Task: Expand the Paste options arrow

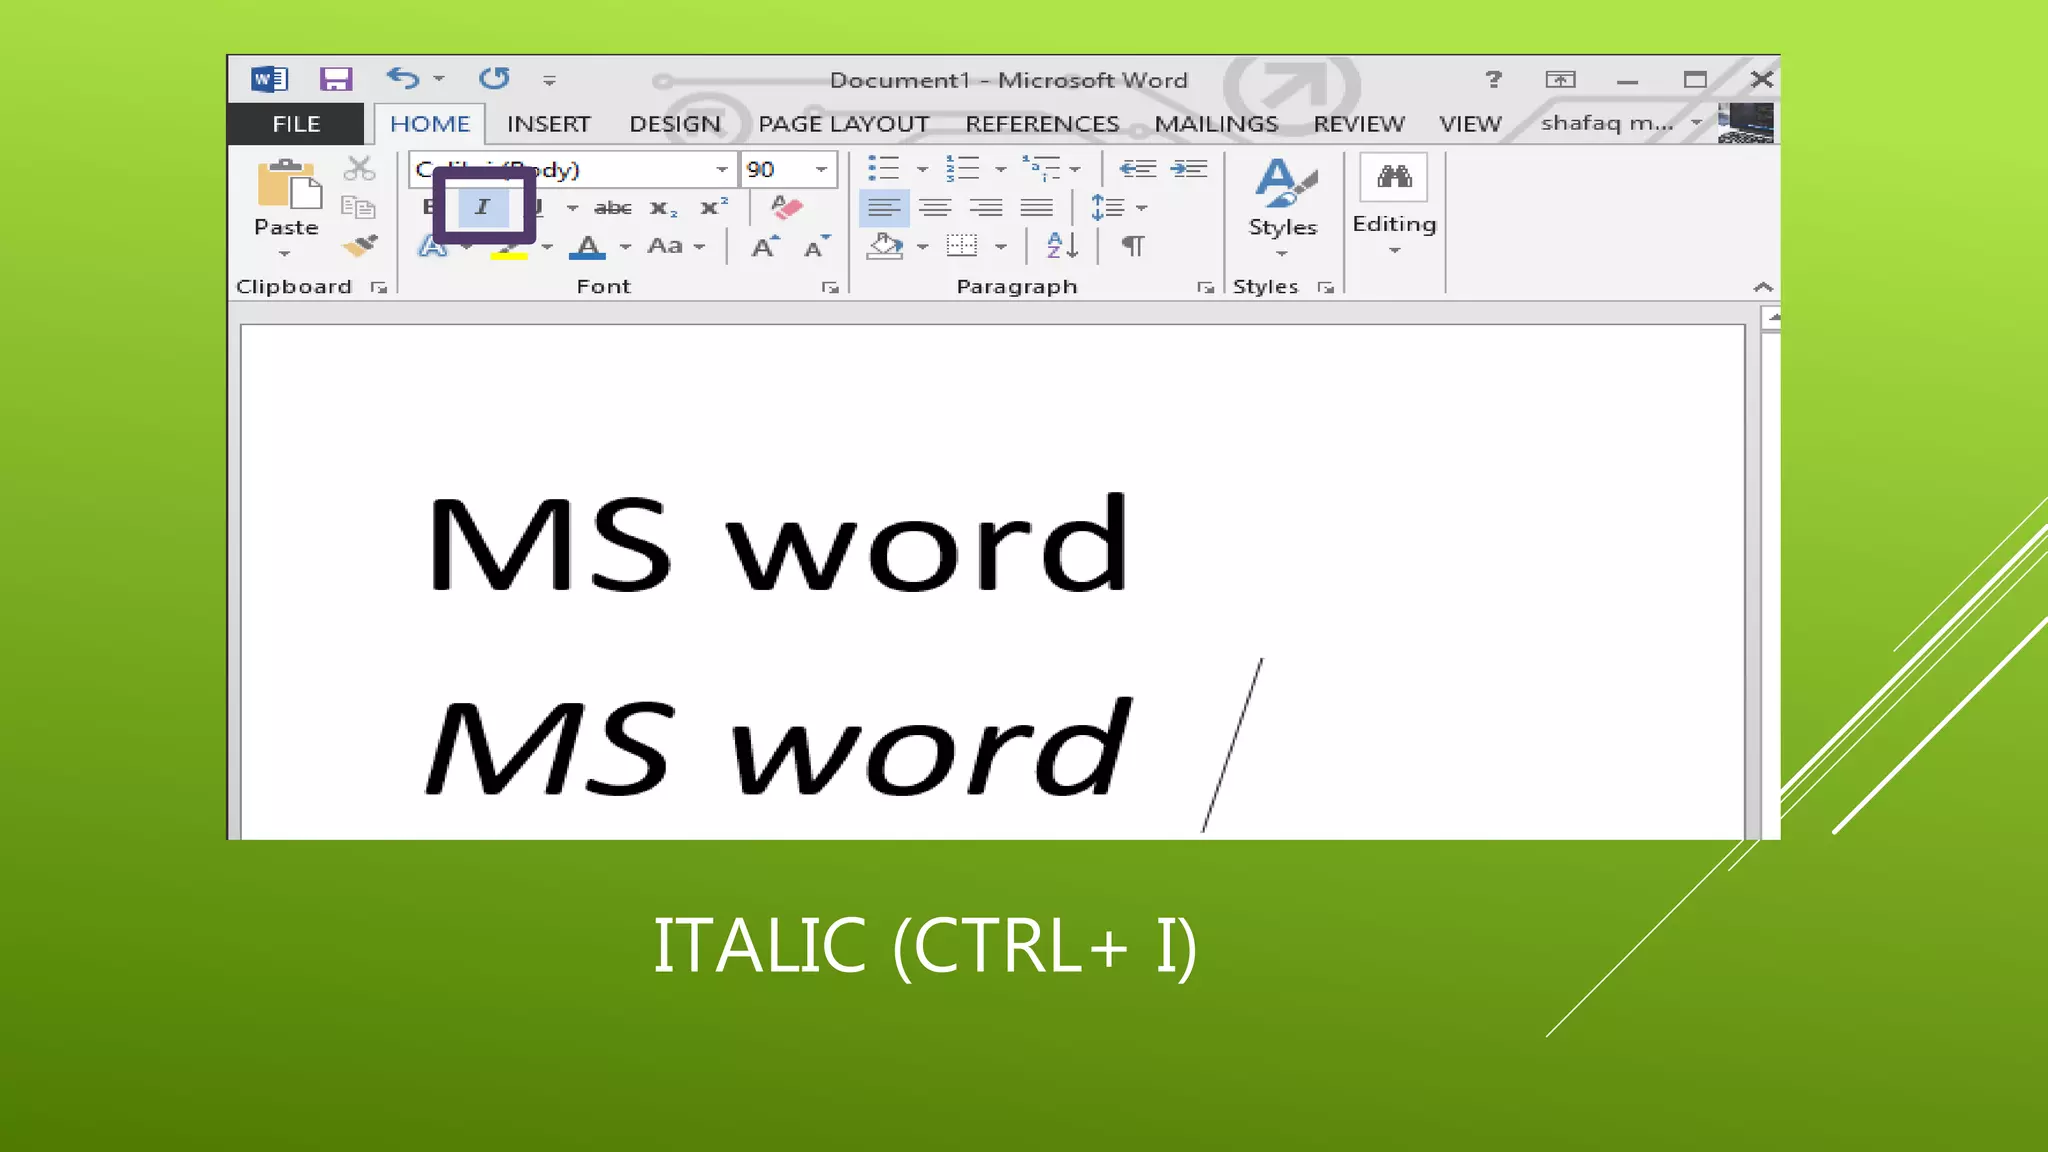Action: (285, 254)
